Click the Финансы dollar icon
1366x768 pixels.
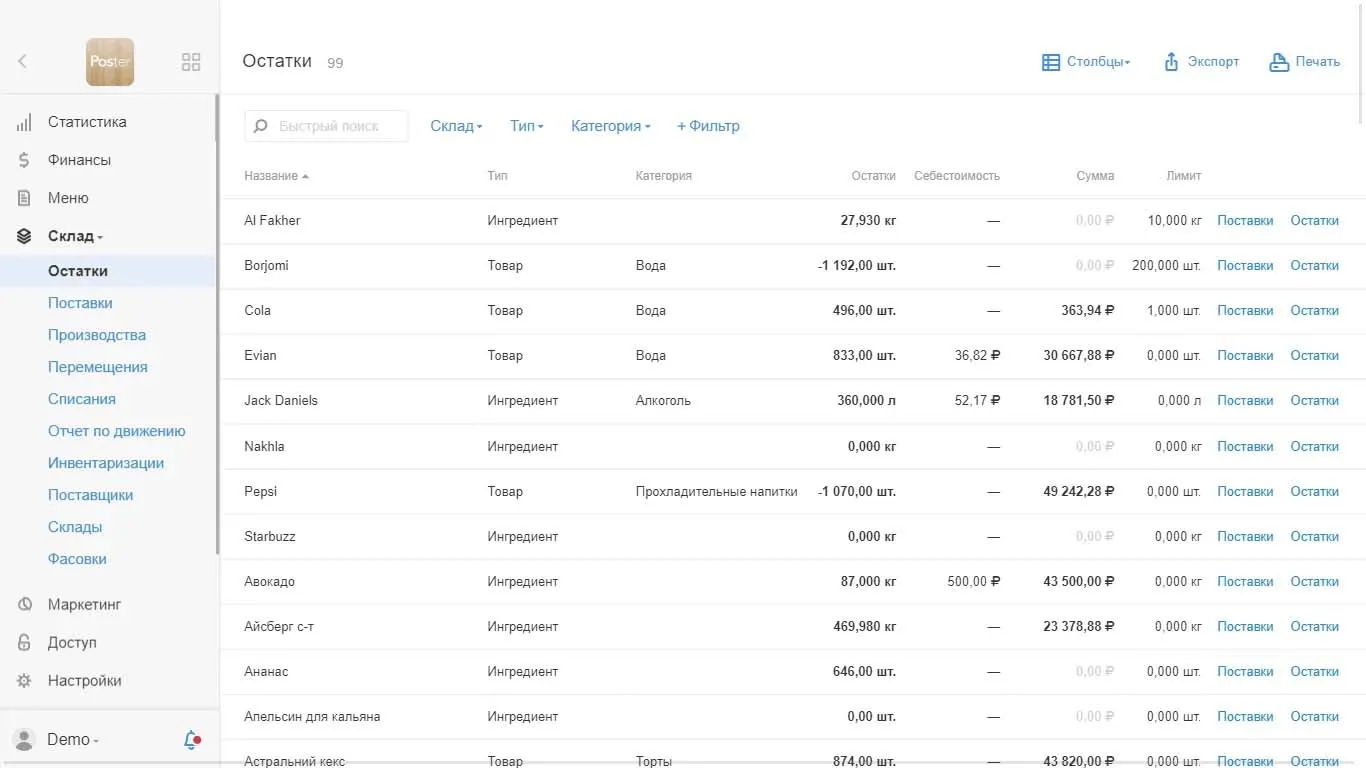click(24, 160)
